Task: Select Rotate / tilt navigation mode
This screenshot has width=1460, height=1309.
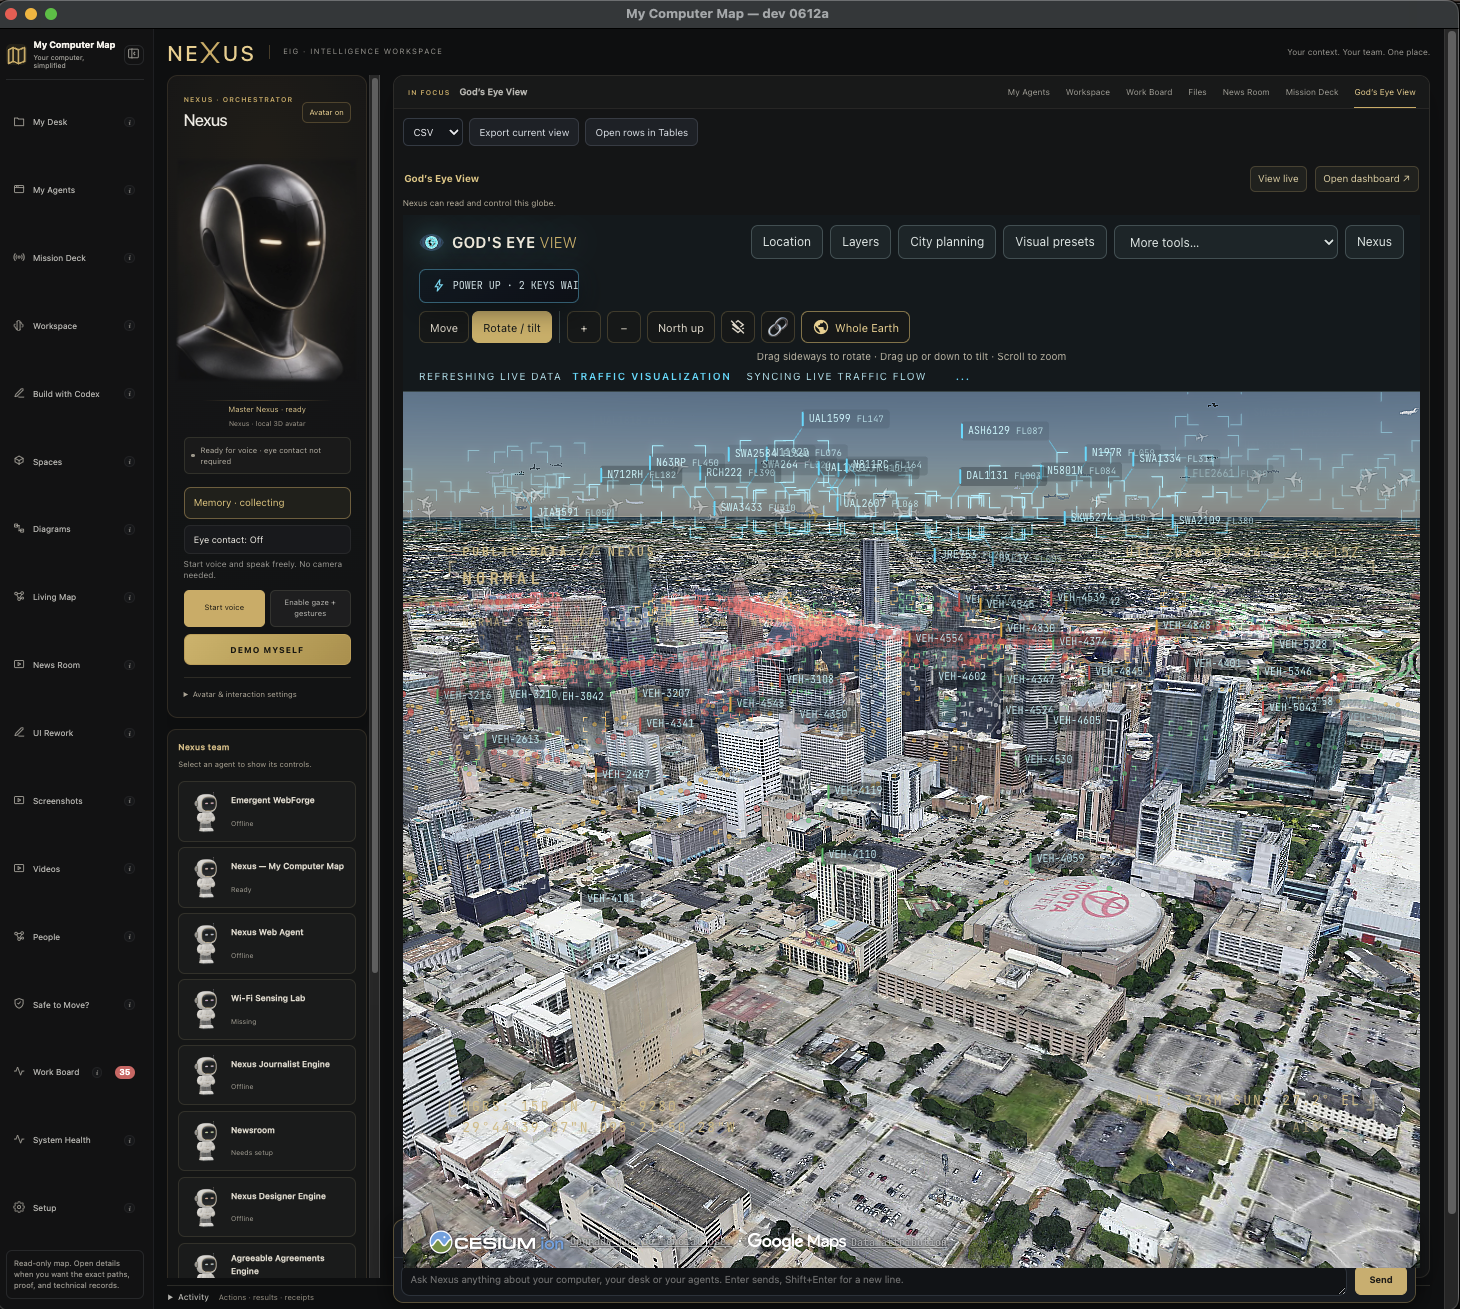Action: tap(512, 327)
